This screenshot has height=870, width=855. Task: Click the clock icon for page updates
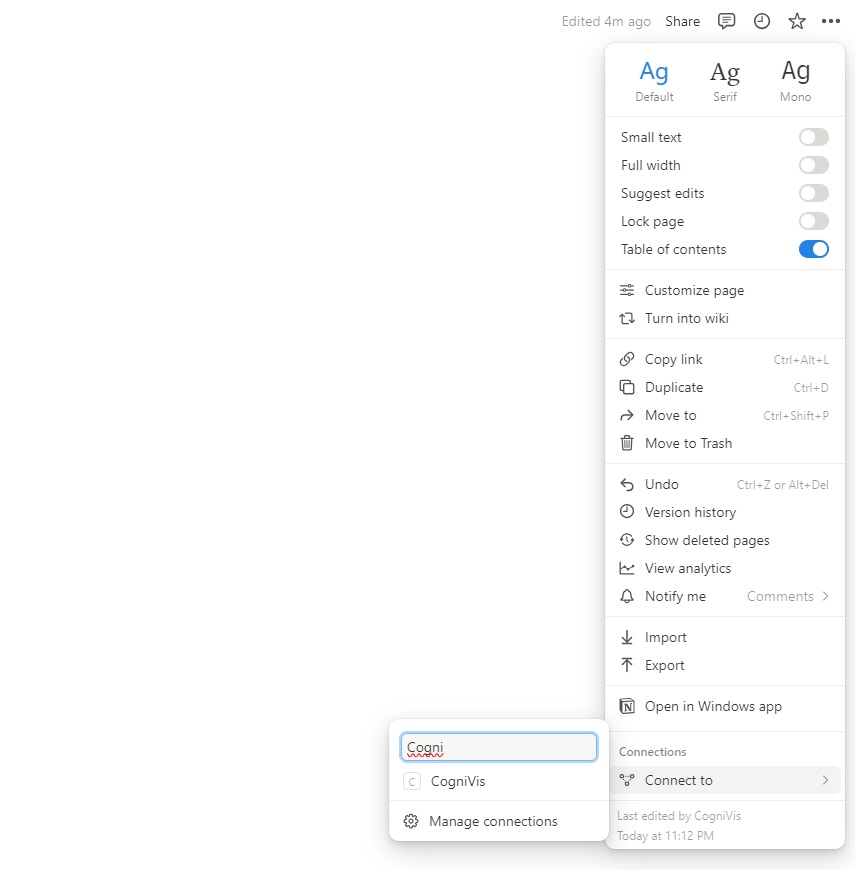tap(762, 21)
